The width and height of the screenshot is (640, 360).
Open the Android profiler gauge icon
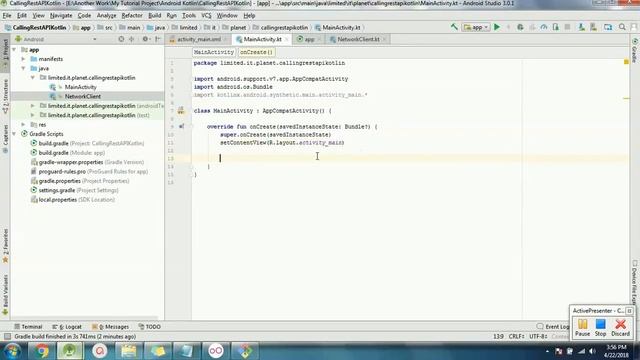click(544, 27)
